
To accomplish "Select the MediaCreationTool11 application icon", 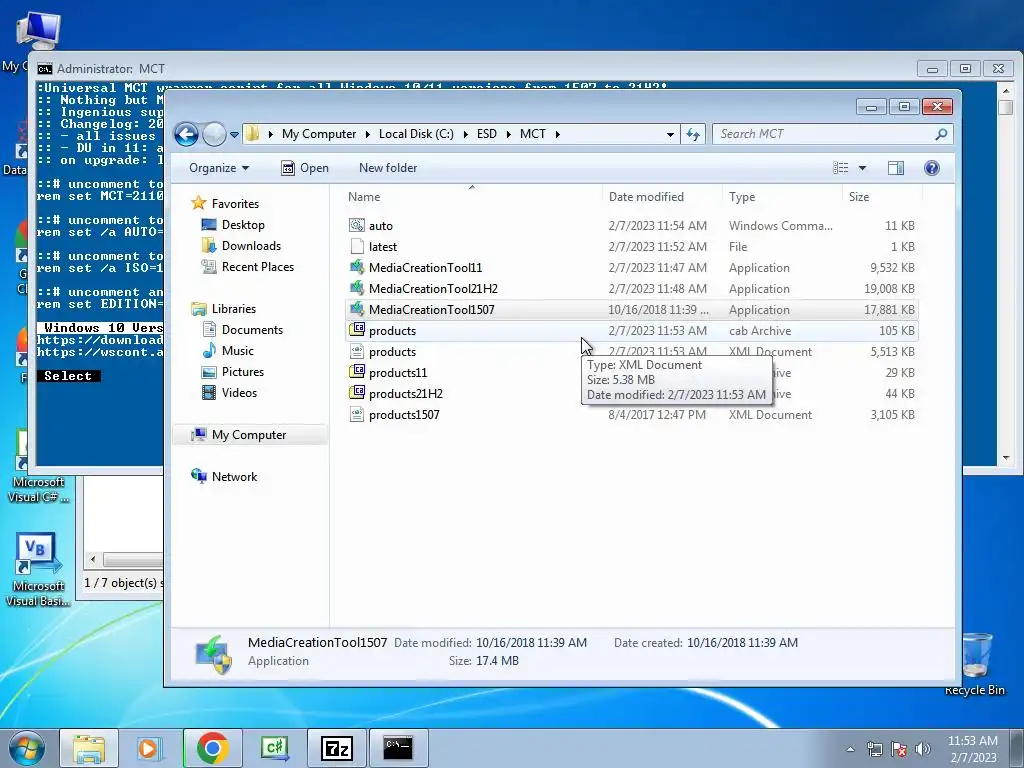I will 357,267.
